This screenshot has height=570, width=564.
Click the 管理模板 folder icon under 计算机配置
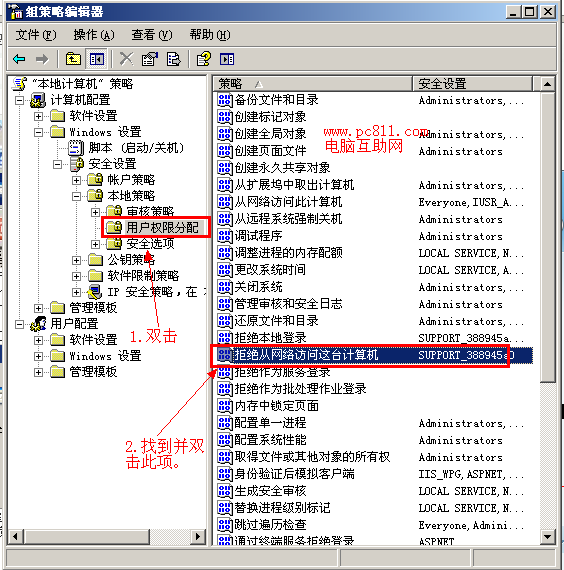coord(57,308)
